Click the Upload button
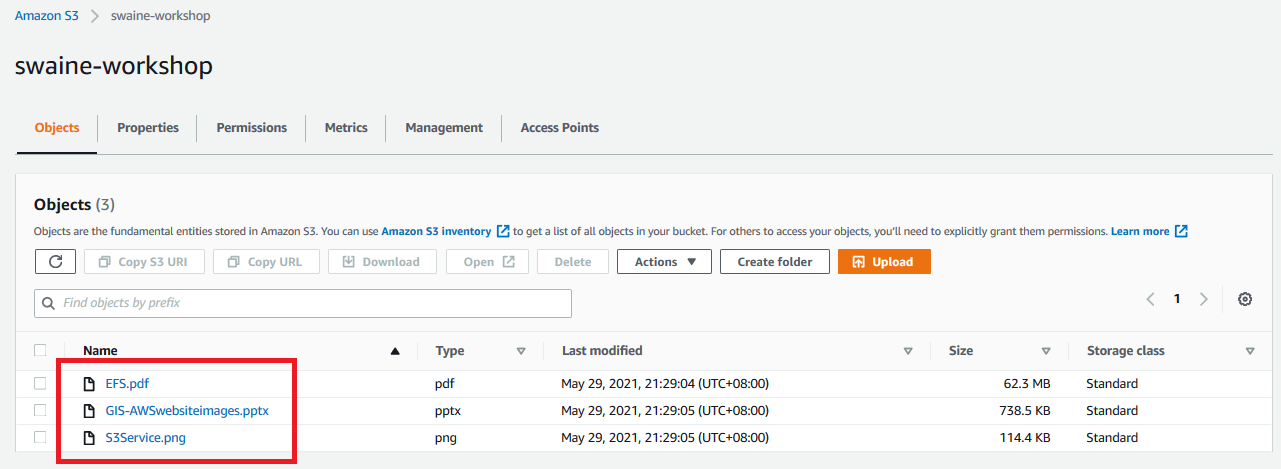The image size is (1281, 469). click(884, 262)
